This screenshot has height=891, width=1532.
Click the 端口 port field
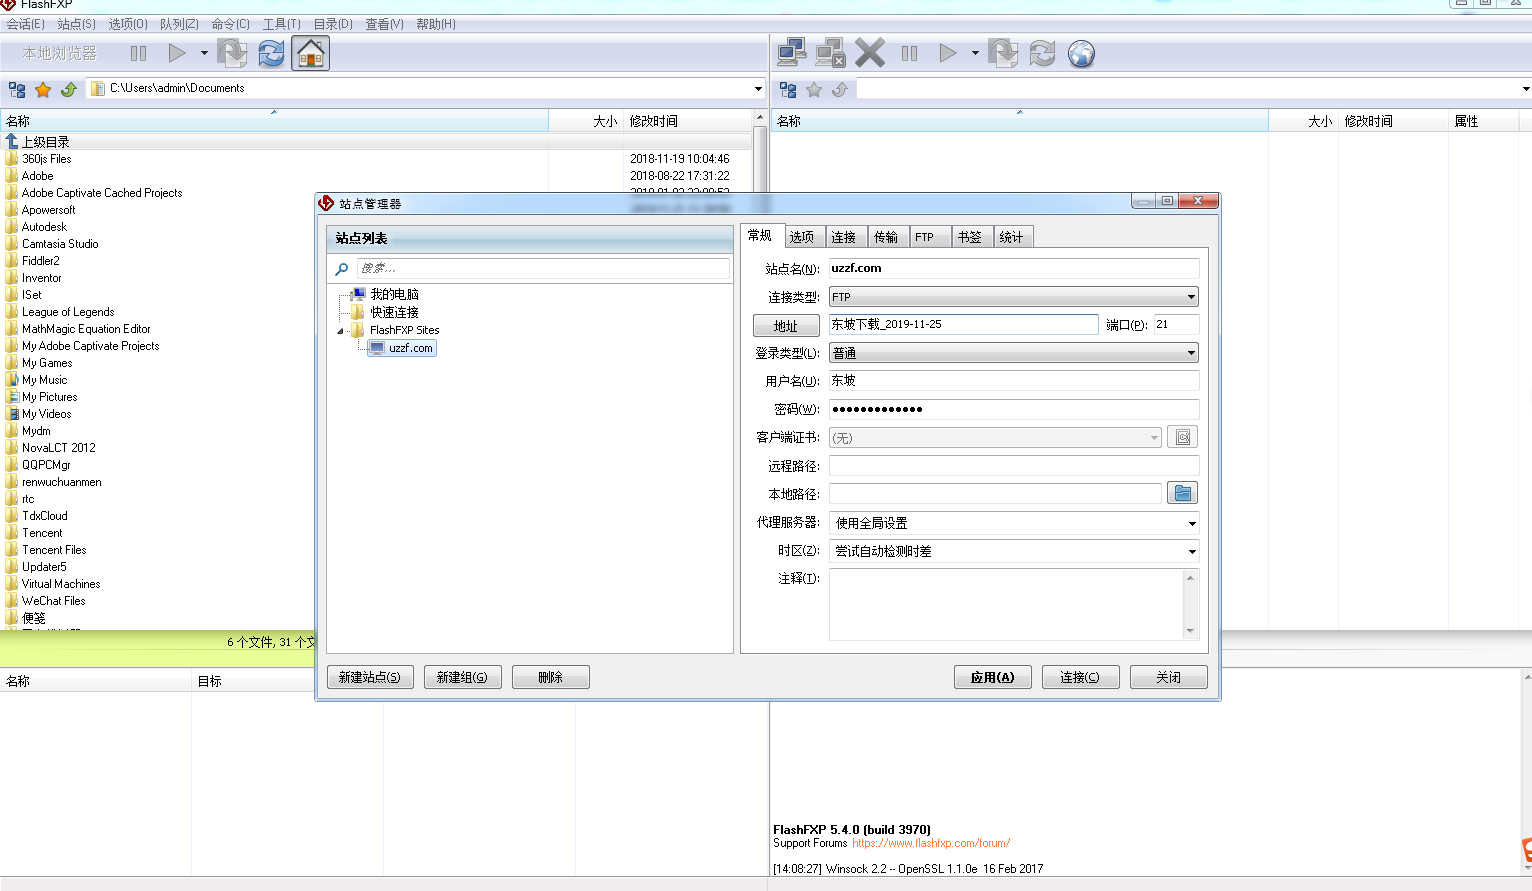(1176, 324)
